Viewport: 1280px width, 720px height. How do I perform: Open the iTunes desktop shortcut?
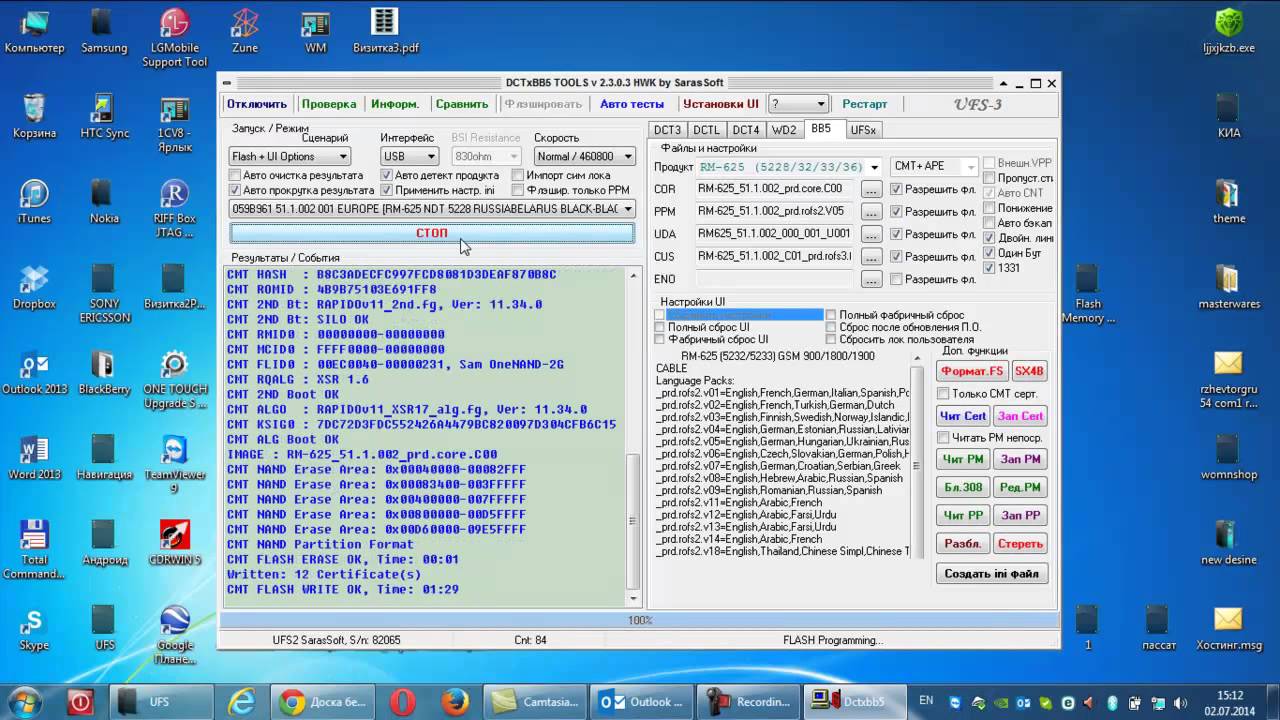[x=34, y=202]
